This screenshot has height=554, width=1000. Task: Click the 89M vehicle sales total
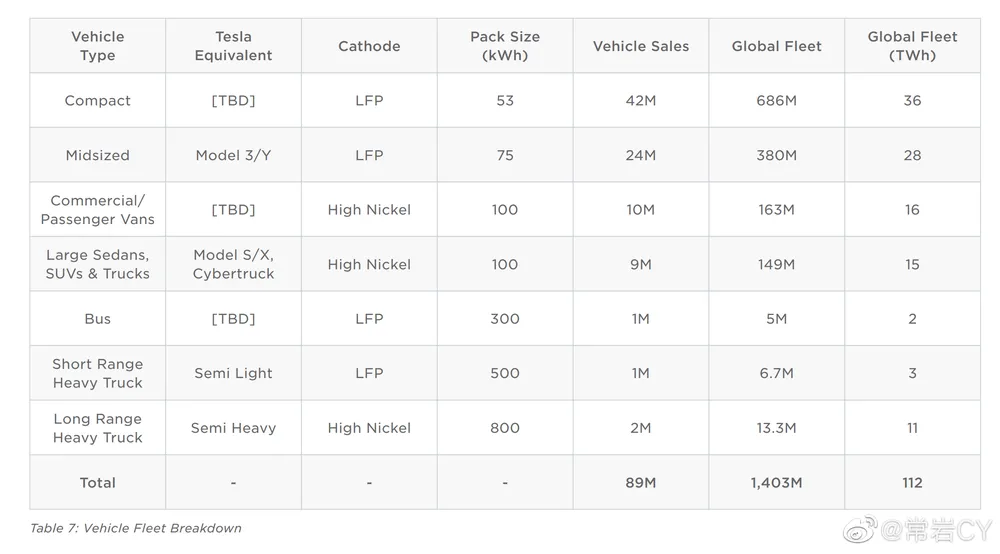click(x=641, y=483)
